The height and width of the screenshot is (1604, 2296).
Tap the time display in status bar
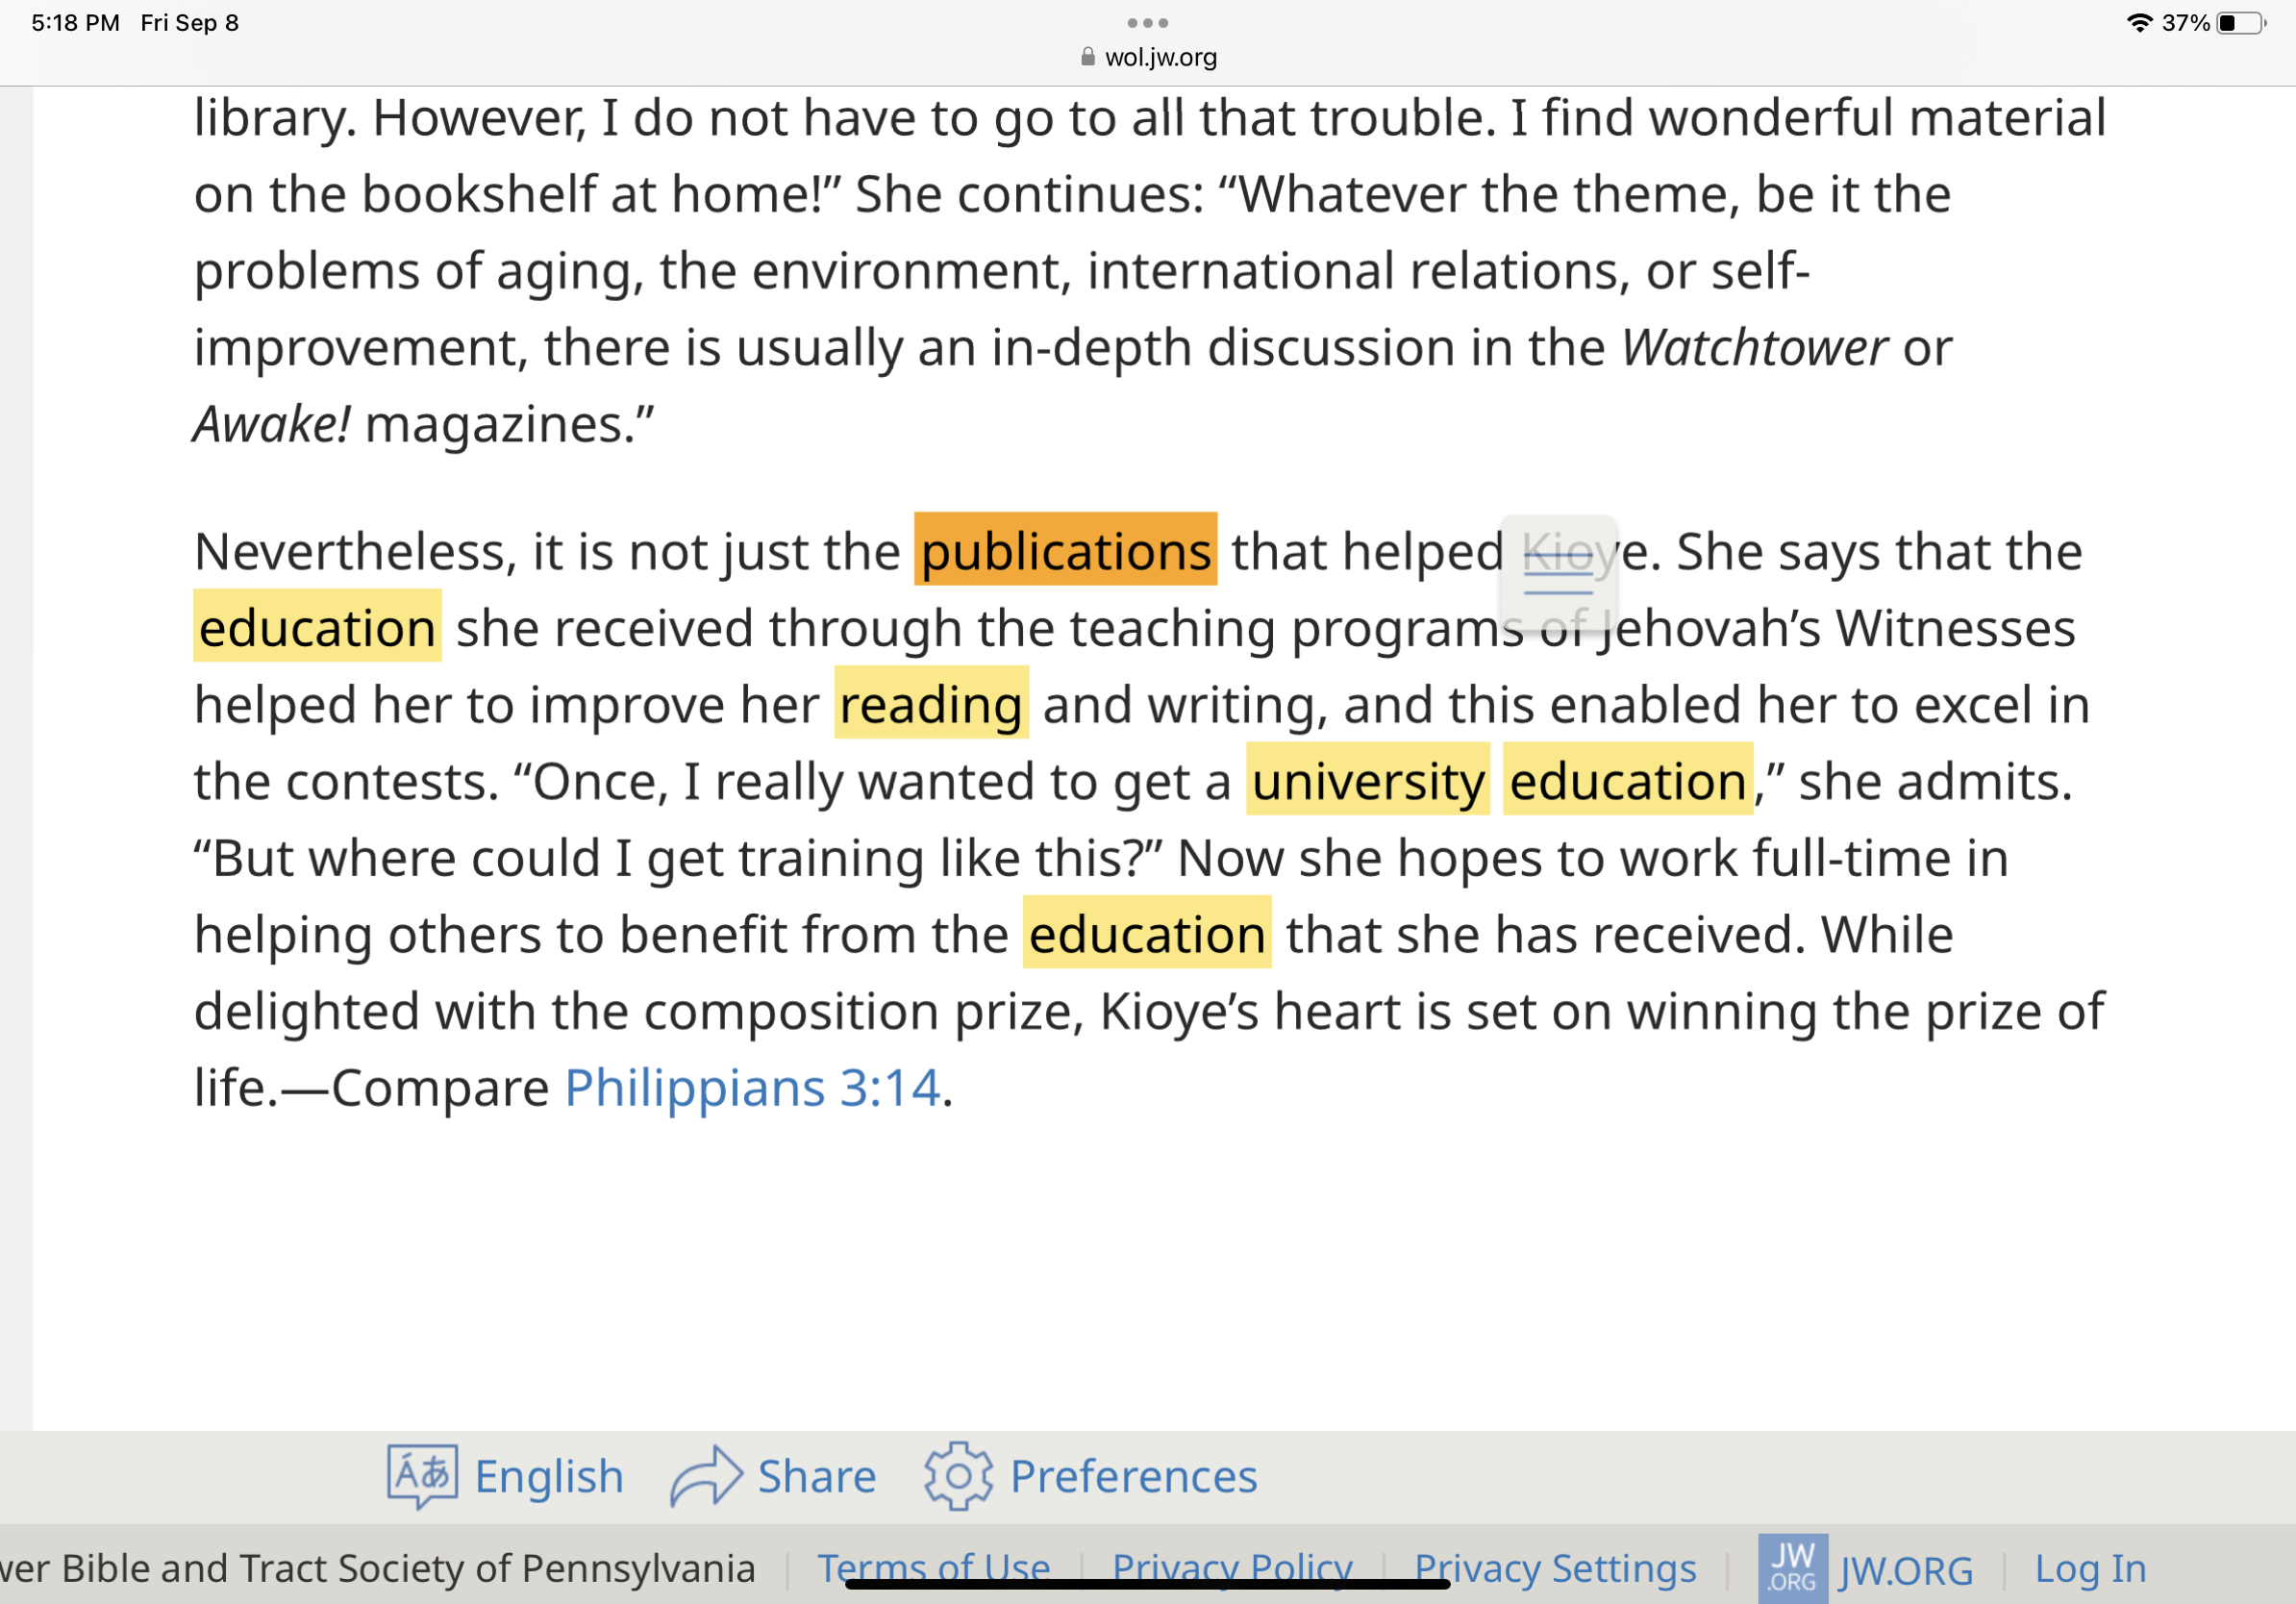coord(75,23)
